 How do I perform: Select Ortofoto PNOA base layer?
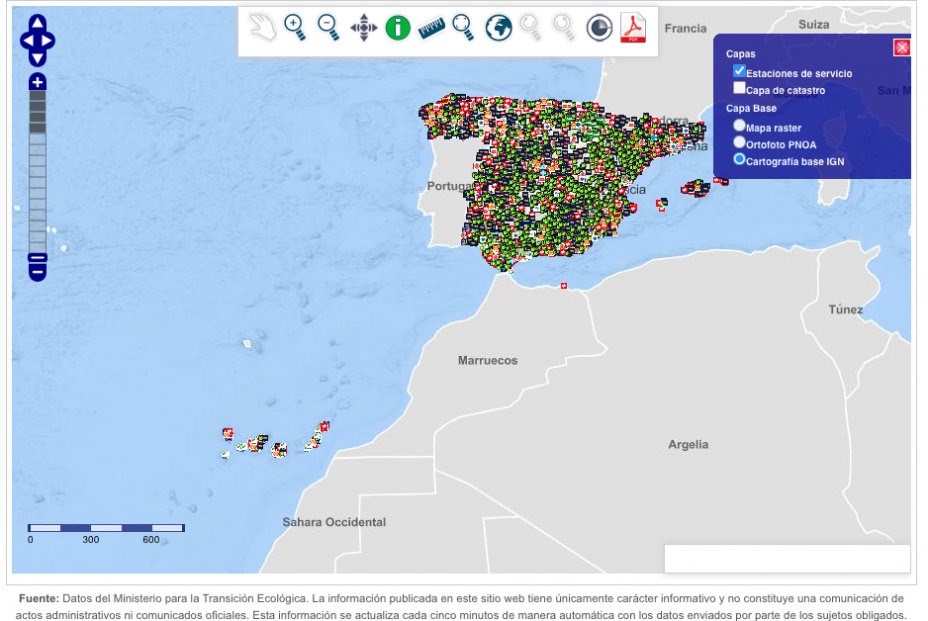pos(740,143)
